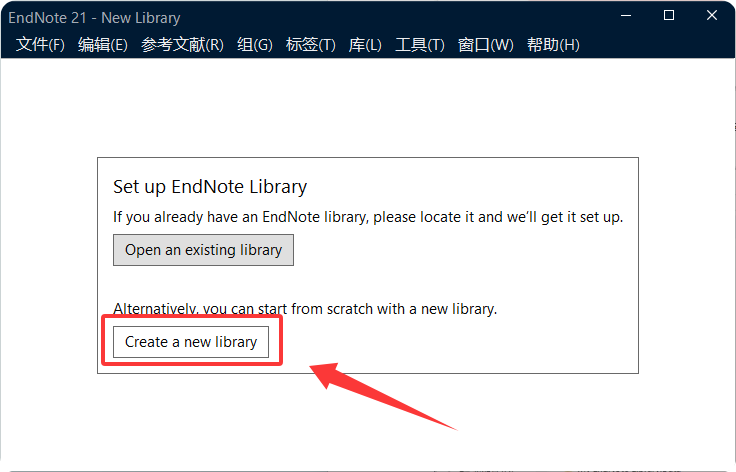Click Open an existing library button
The width and height of the screenshot is (736, 472).
pos(203,250)
